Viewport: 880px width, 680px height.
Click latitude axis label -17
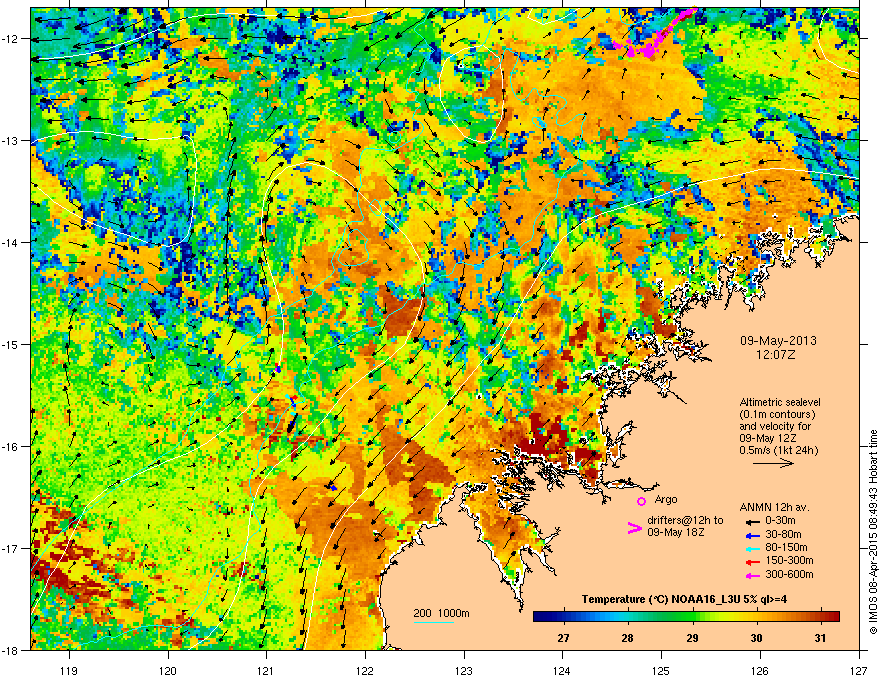(11, 548)
